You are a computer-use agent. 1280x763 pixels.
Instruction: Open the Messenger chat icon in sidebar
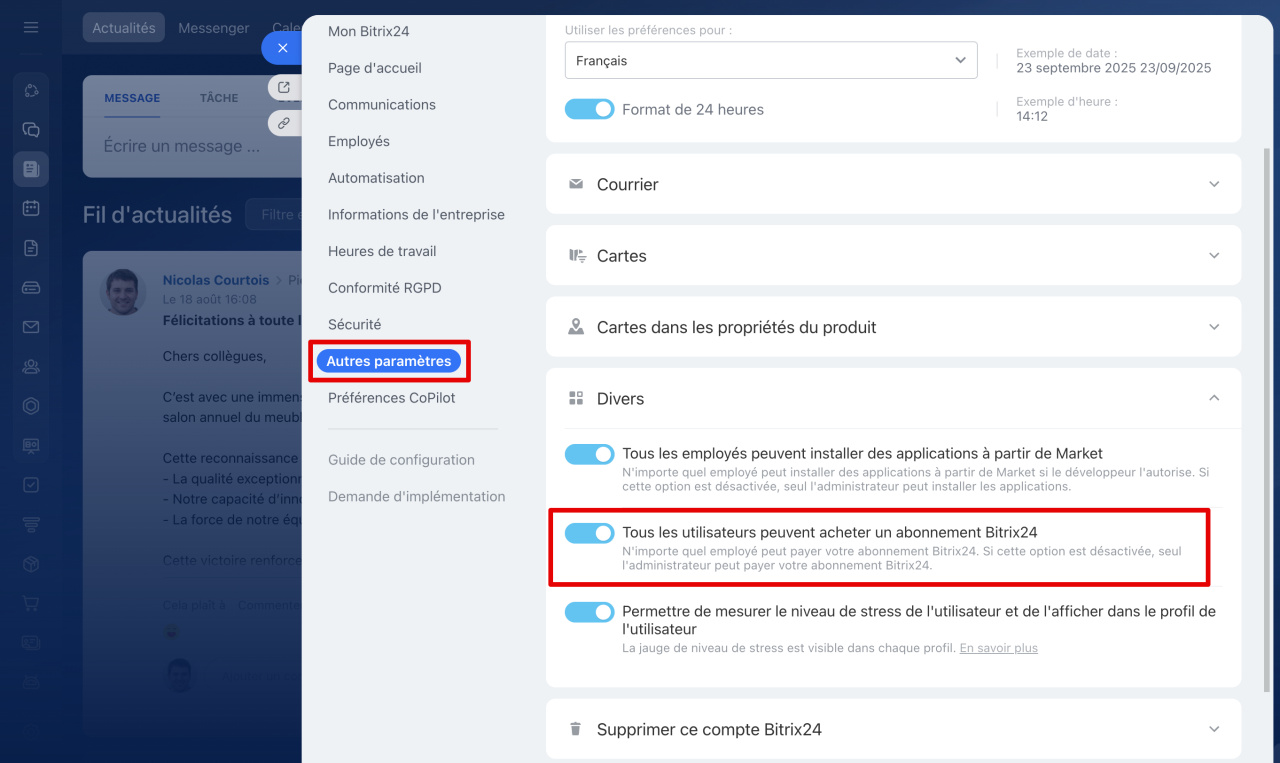[x=31, y=130]
